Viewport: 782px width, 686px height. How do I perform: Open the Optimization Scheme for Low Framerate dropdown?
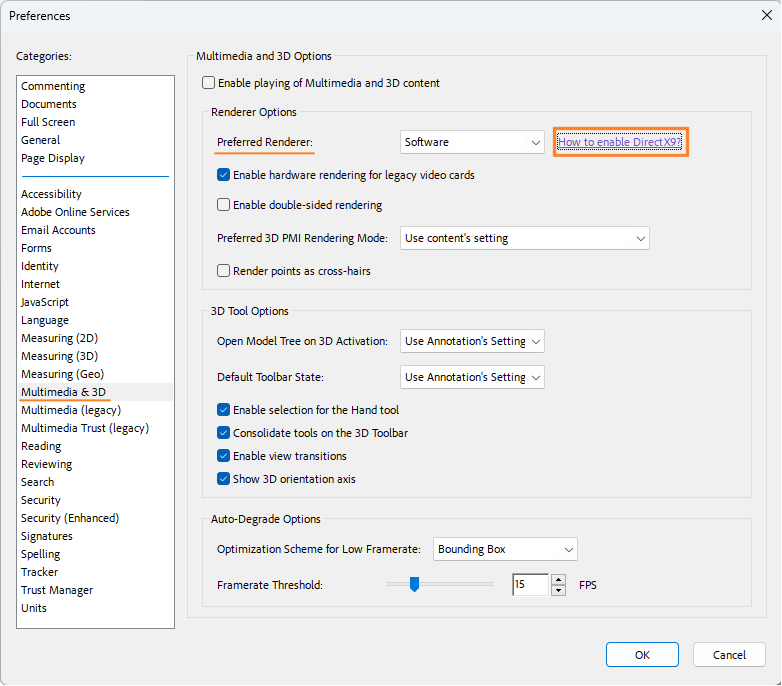coord(506,549)
